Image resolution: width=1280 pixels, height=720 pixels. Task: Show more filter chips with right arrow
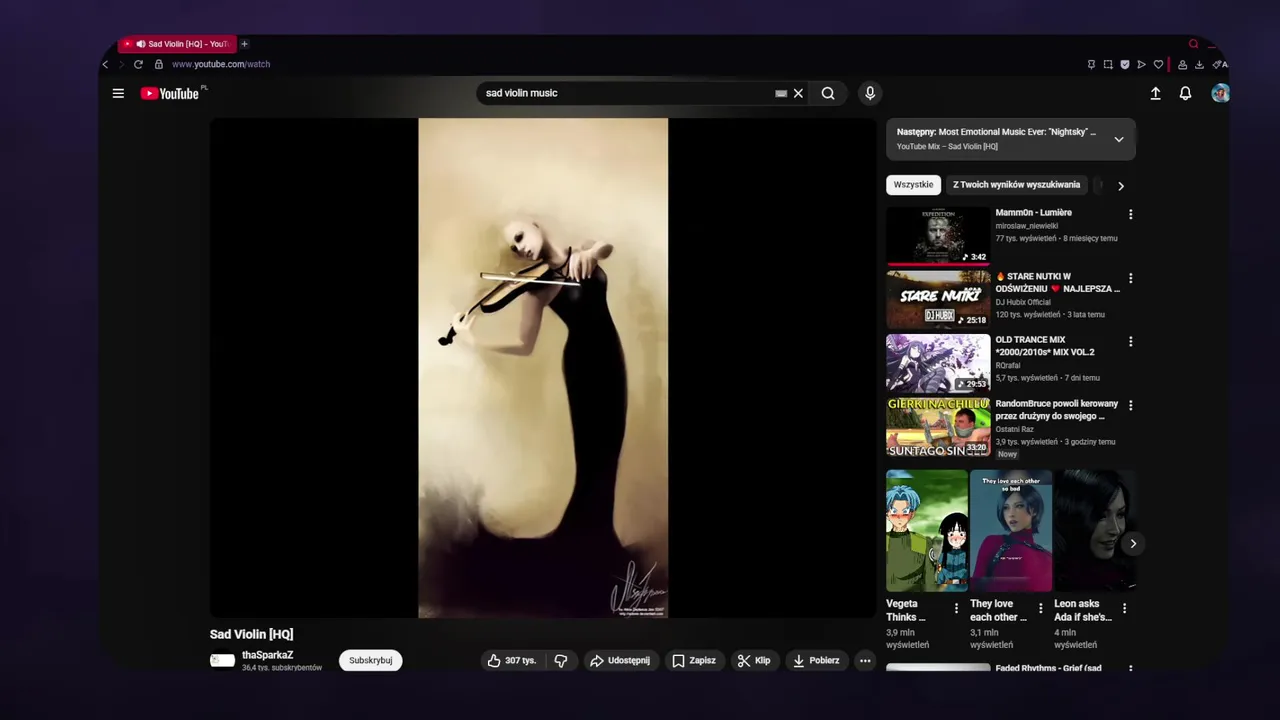[x=1120, y=185]
